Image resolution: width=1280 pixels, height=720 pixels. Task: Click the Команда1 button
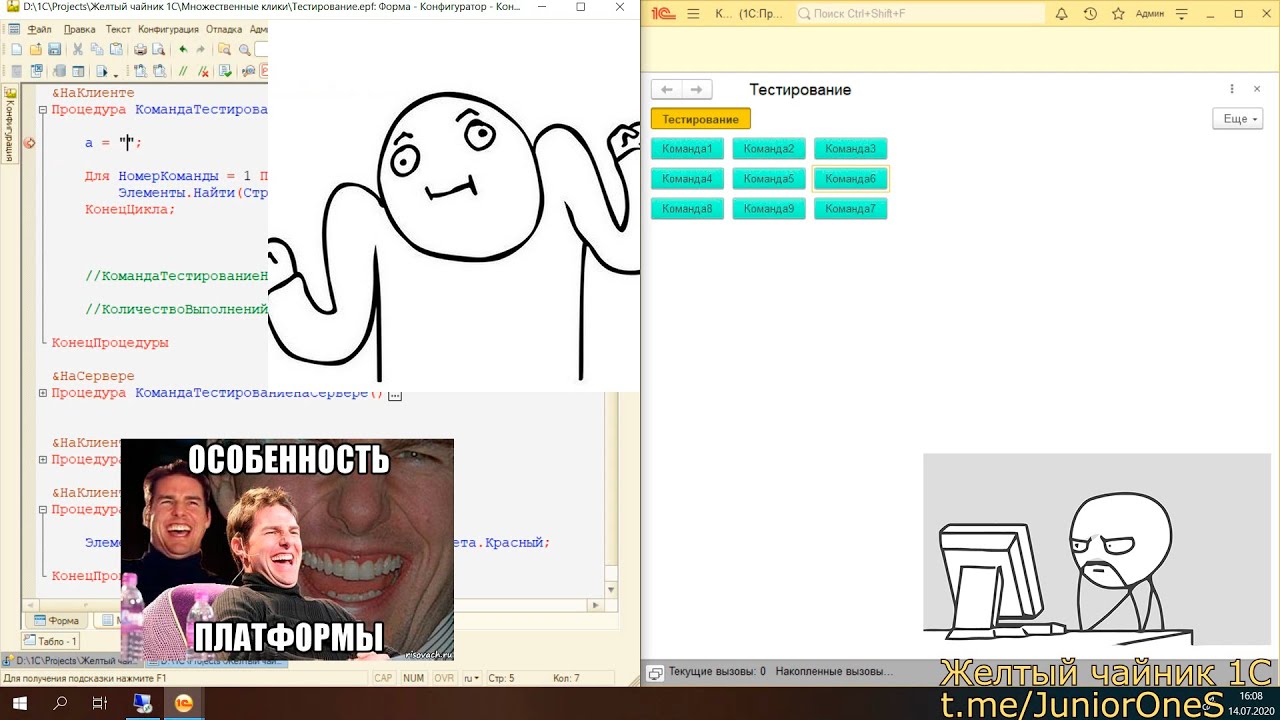[687, 149]
